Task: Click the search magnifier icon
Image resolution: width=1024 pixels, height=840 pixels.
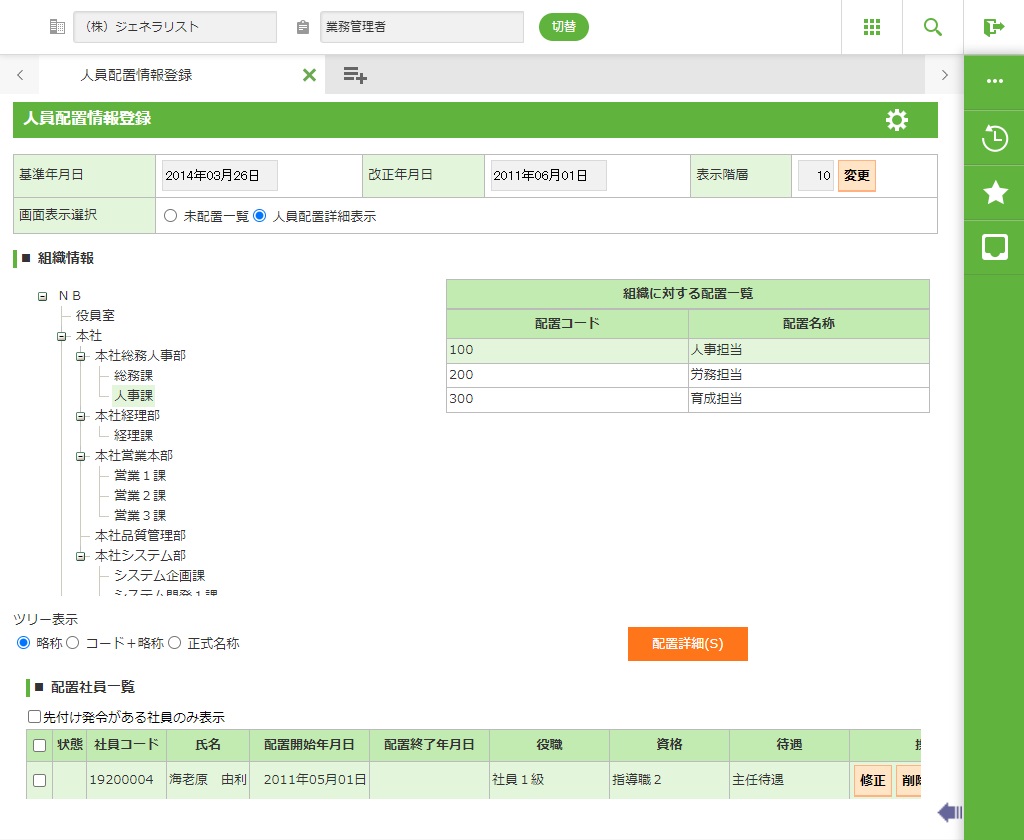Action: point(933,27)
